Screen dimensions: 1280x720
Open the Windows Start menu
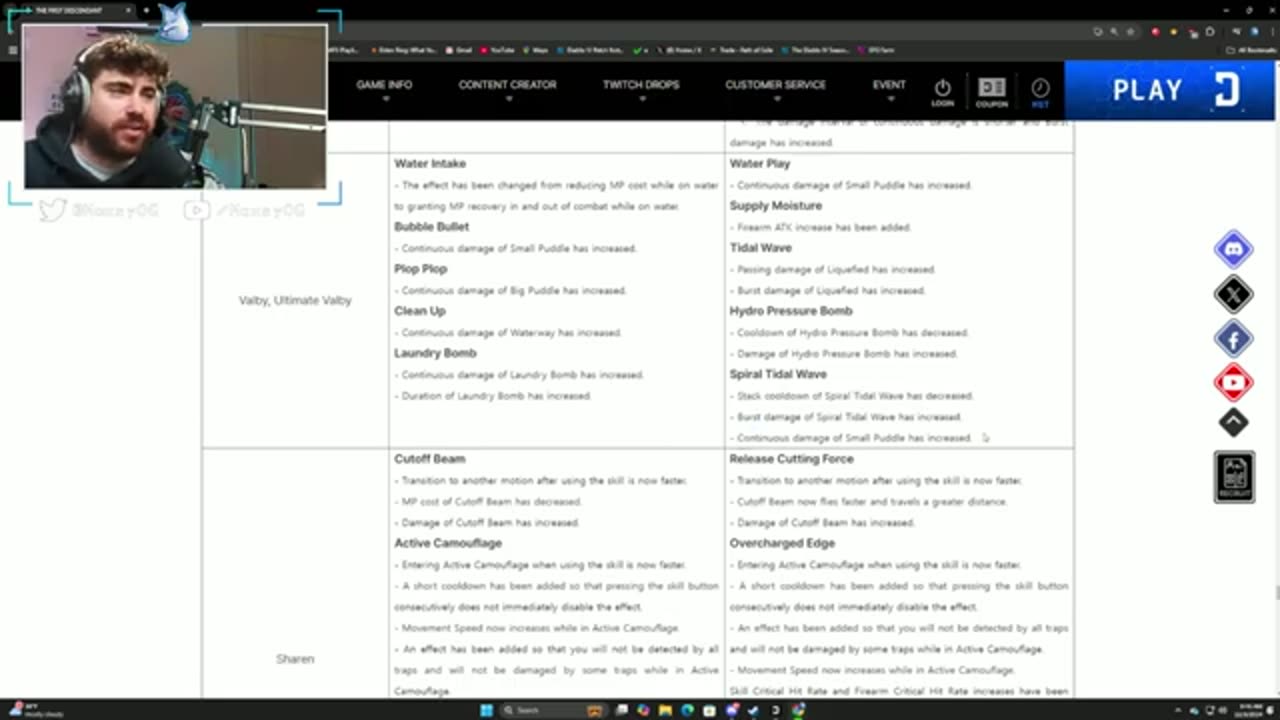[487, 710]
